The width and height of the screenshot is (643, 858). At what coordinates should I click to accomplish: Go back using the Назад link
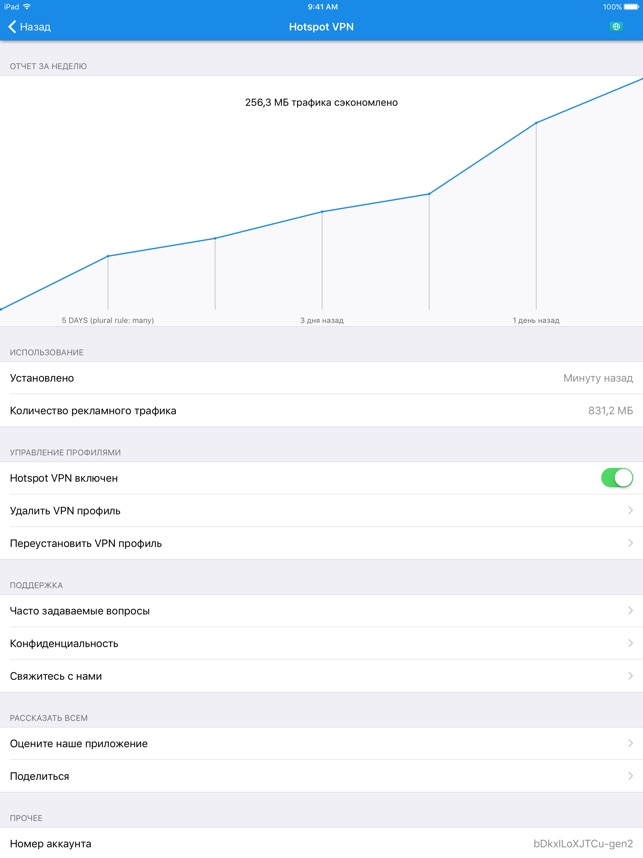pos(35,27)
